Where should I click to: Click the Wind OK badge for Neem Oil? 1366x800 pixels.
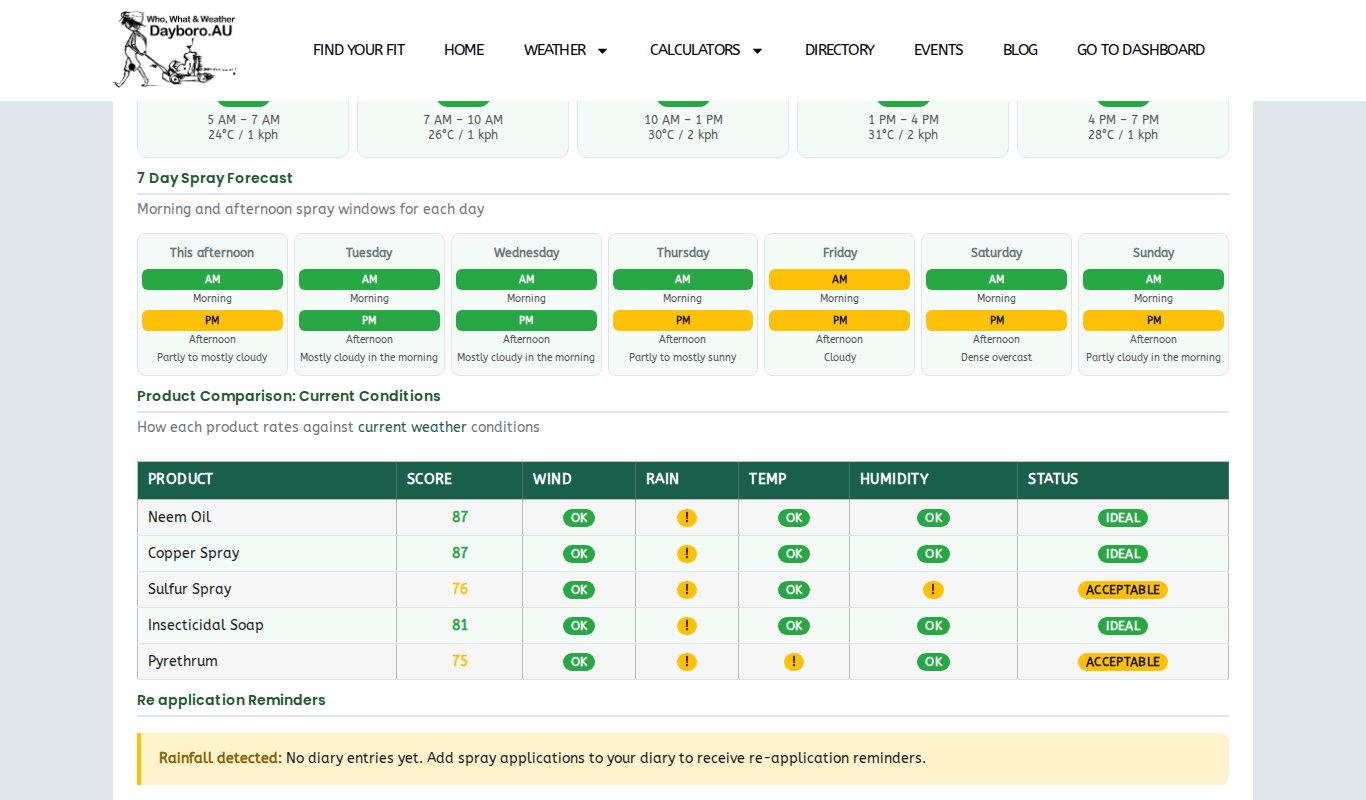579,518
